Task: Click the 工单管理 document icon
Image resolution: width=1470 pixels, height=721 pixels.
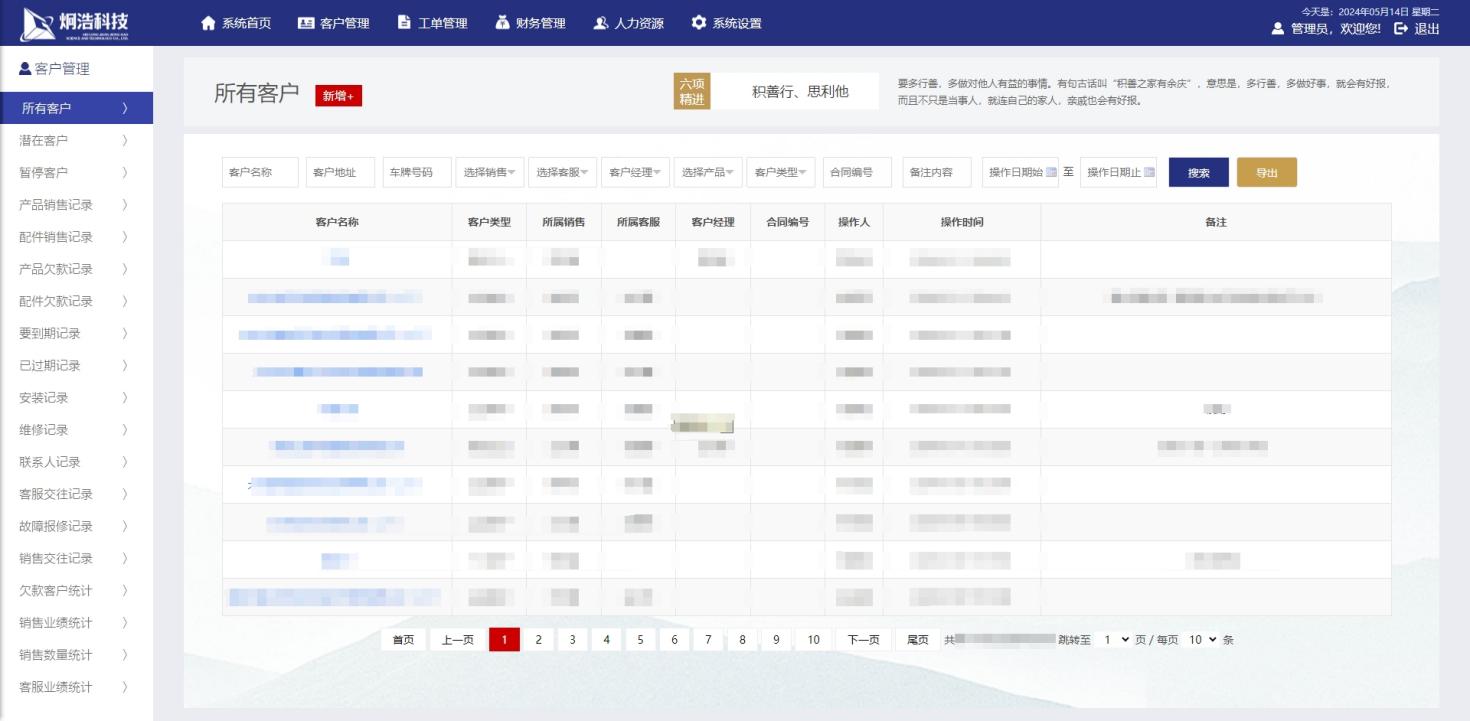Action: (404, 23)
